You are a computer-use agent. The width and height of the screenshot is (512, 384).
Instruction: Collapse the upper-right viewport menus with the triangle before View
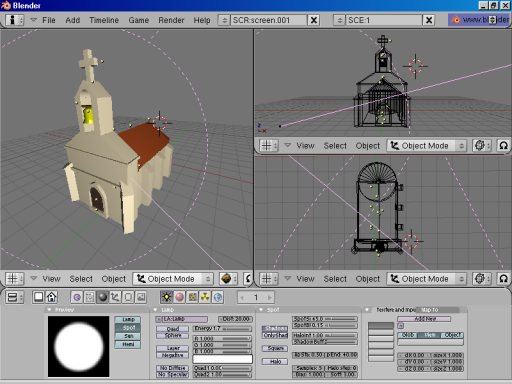[x=287, y=145]
